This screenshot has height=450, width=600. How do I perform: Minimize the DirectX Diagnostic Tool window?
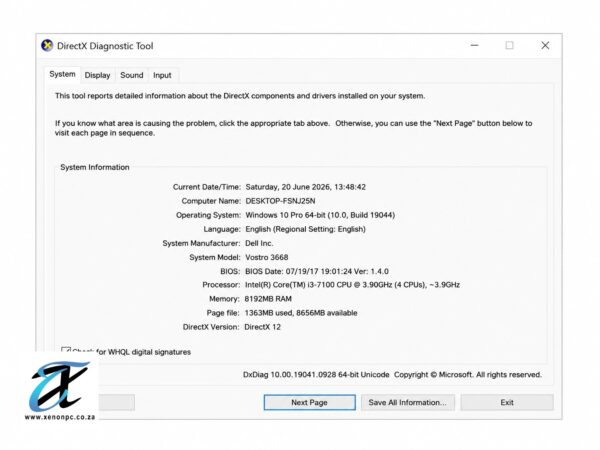tap(474, 46)
